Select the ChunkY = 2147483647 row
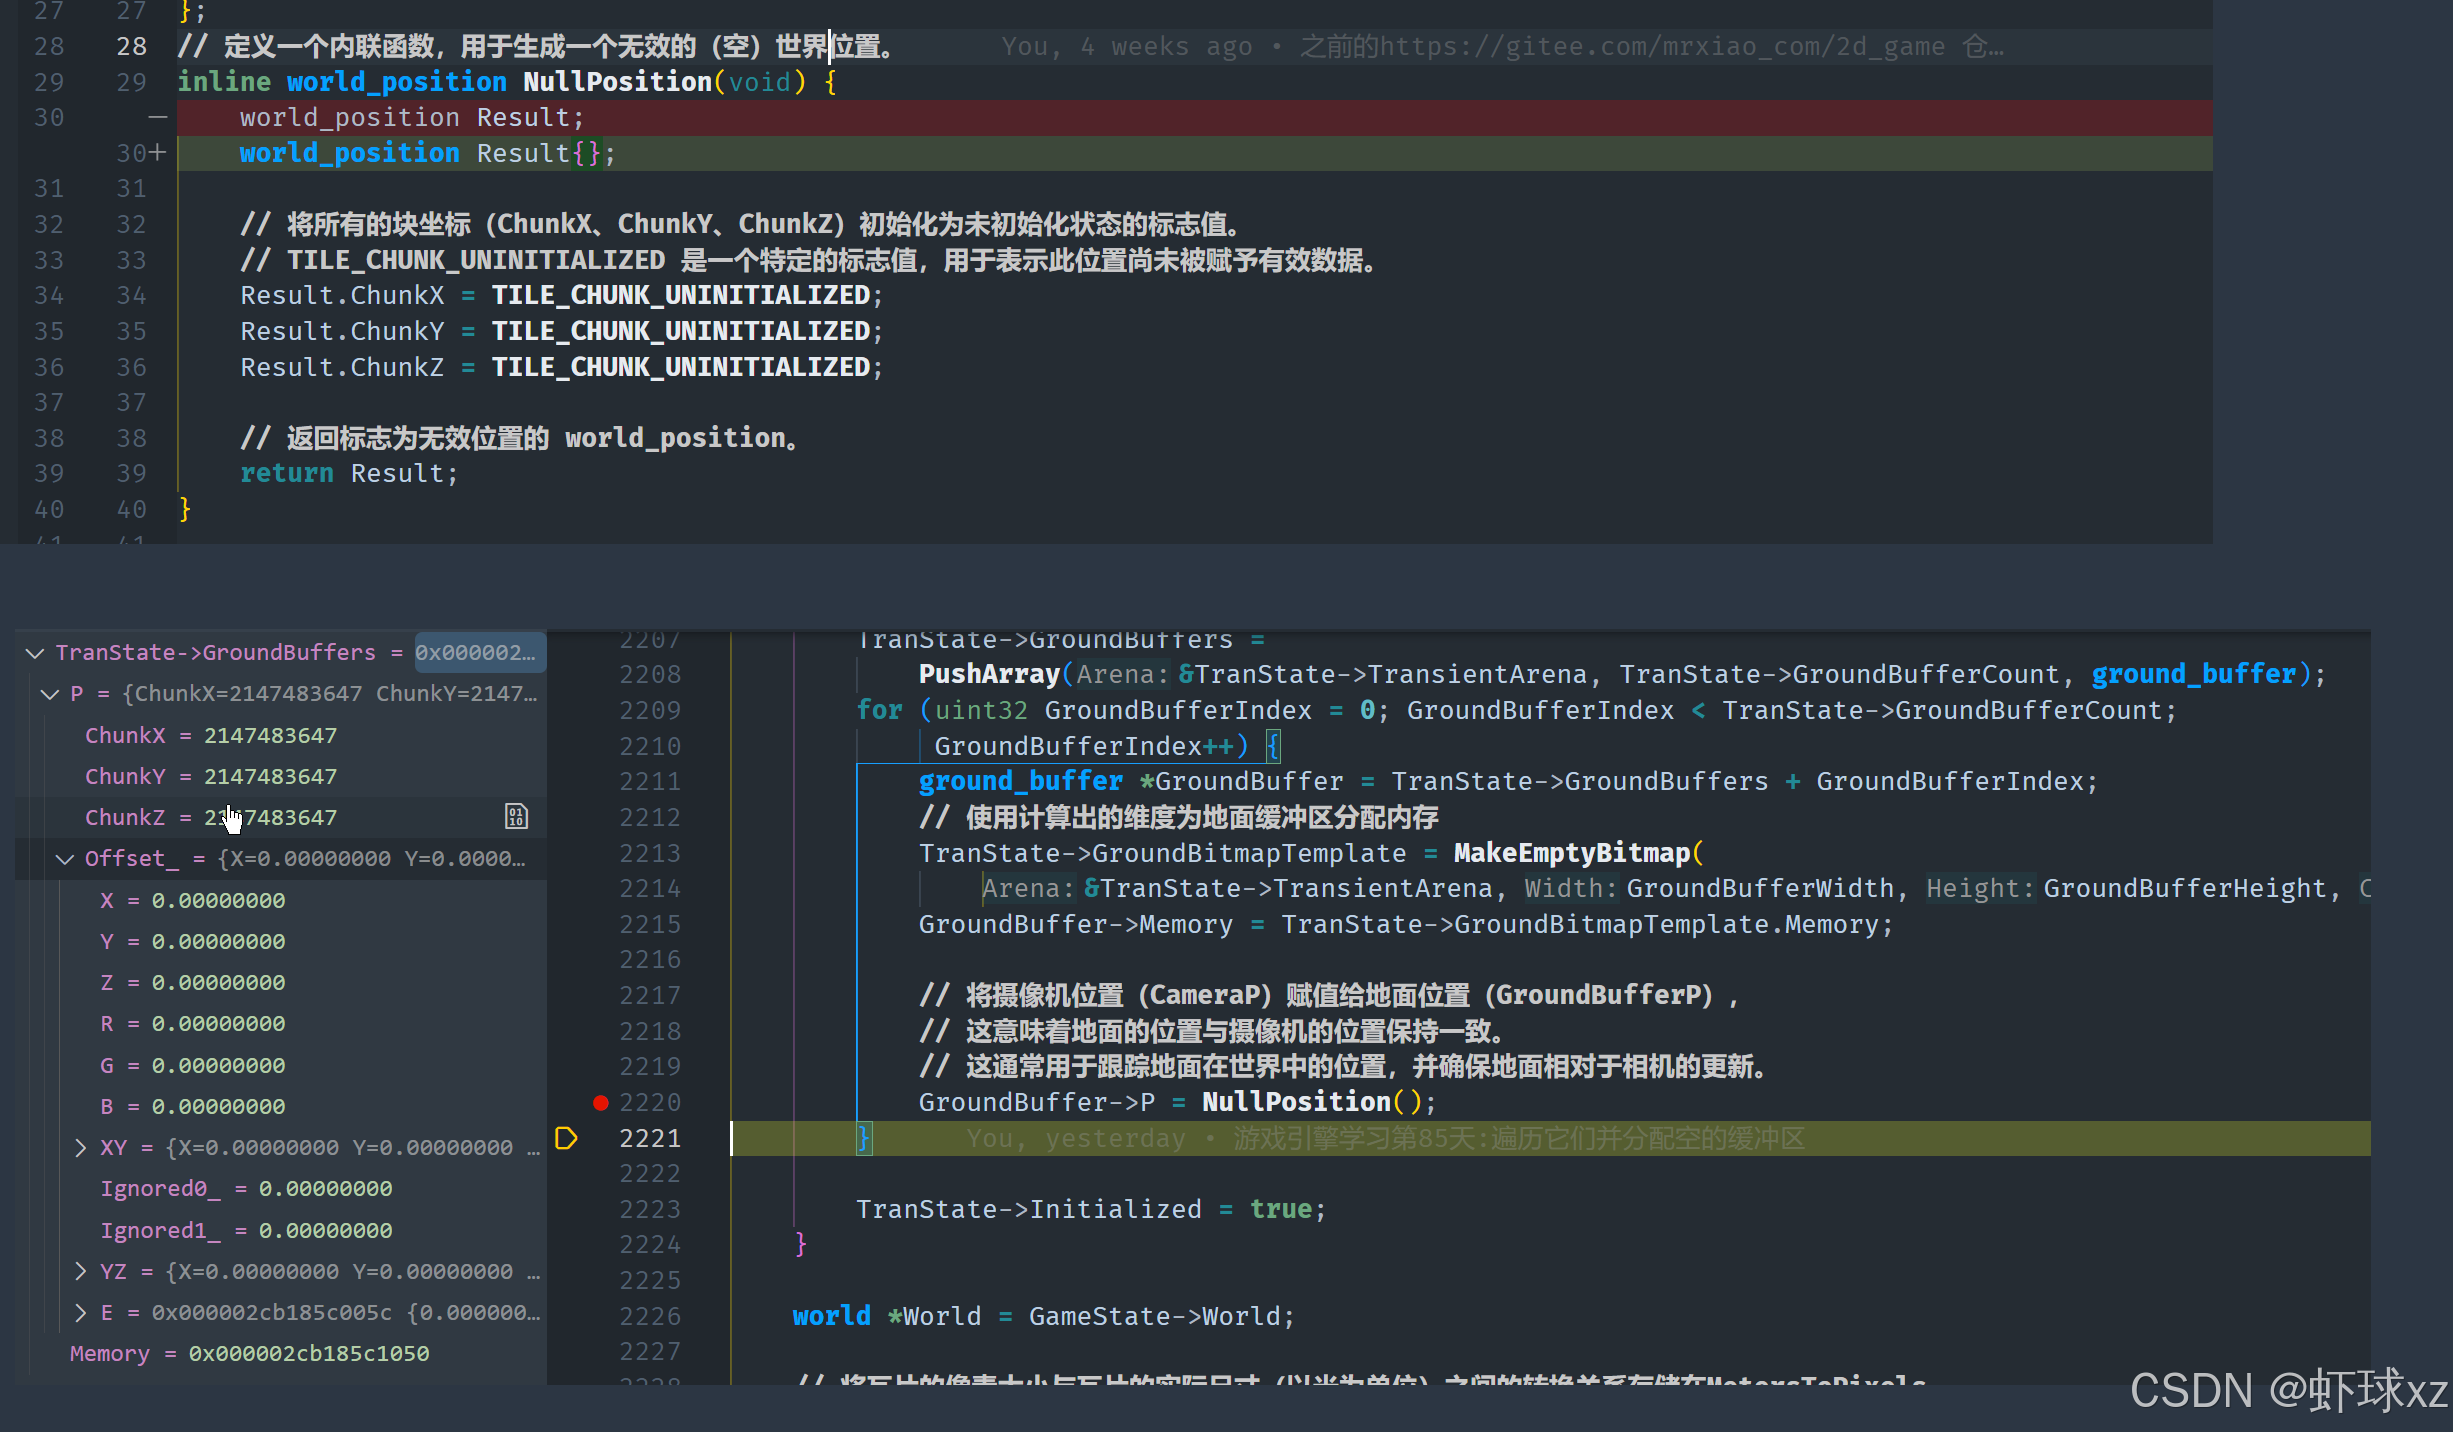The height and width of the screenshot is (1432, 2453). pyautogui.click(x=282, y=777)
